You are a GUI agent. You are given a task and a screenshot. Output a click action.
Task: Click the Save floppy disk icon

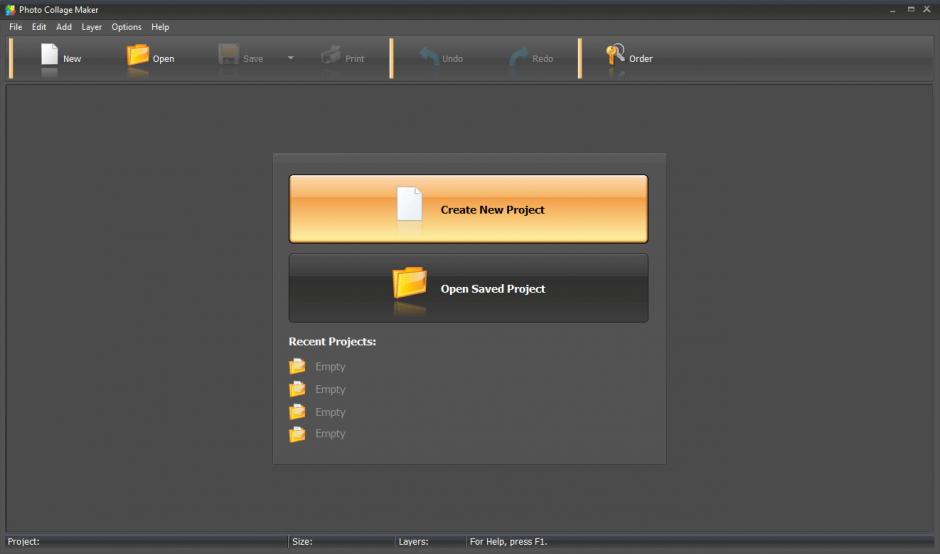(x=228, y=55)
